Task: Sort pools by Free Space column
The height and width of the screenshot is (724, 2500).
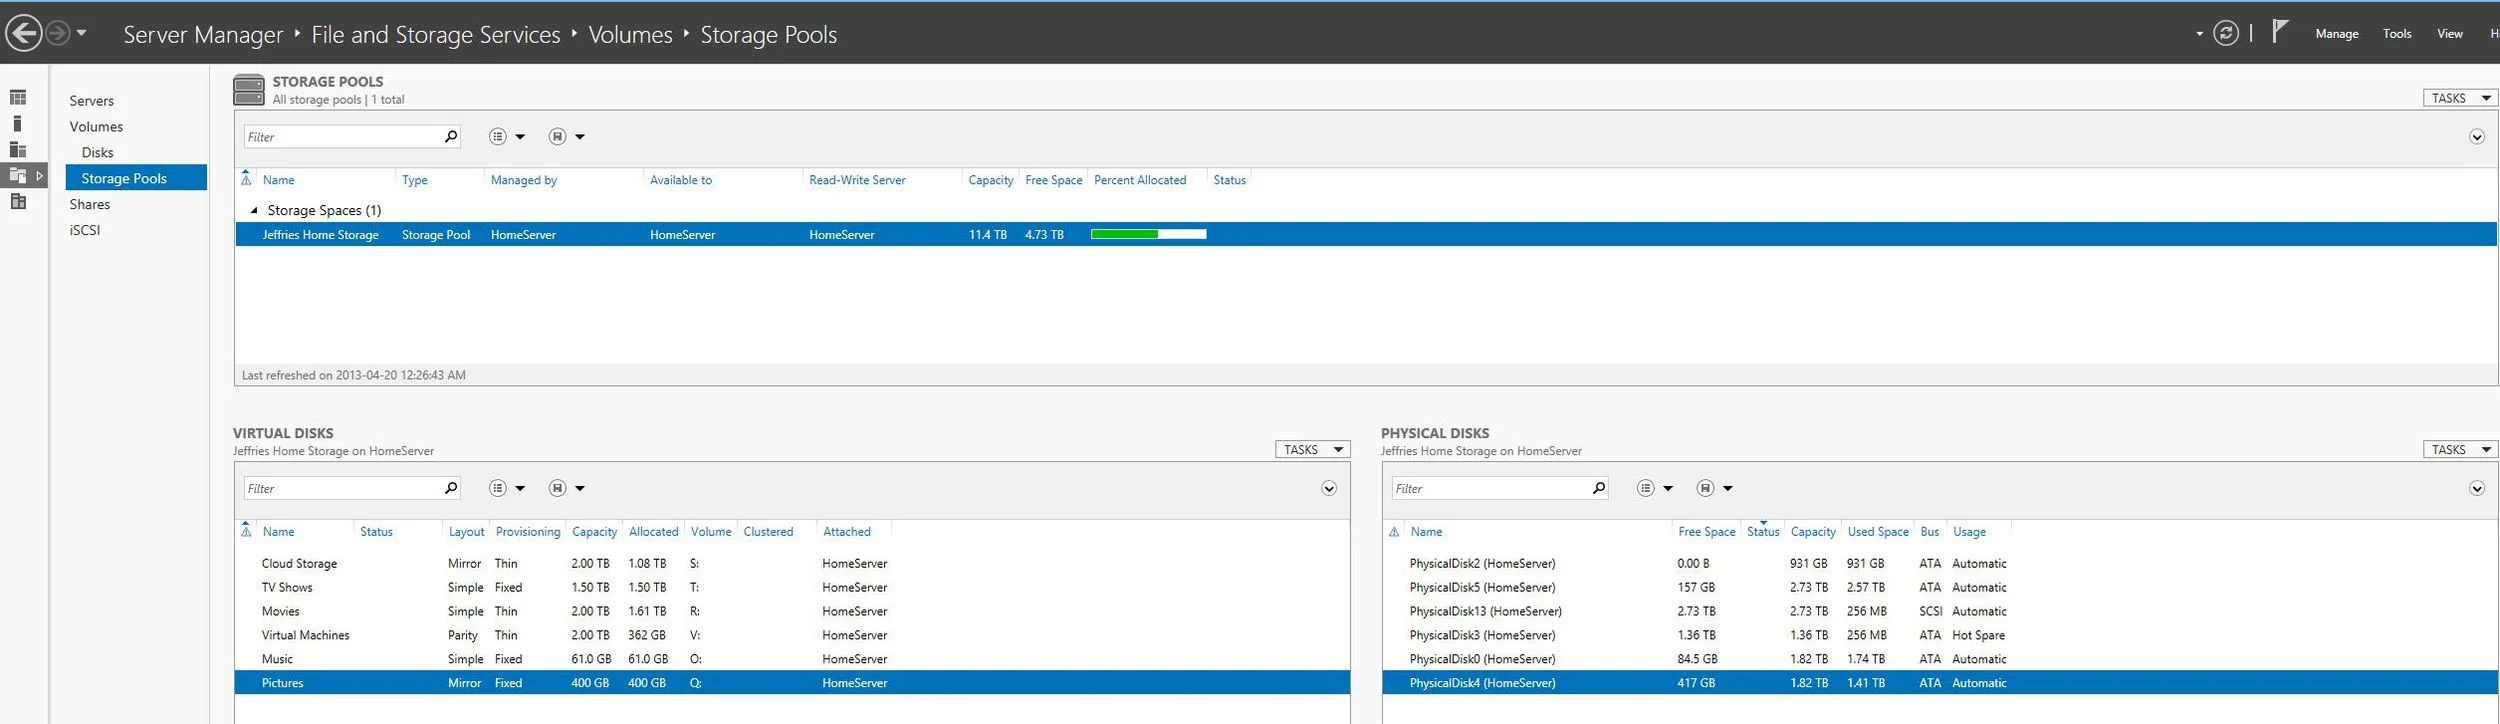Action: [x=1054, y=181]
